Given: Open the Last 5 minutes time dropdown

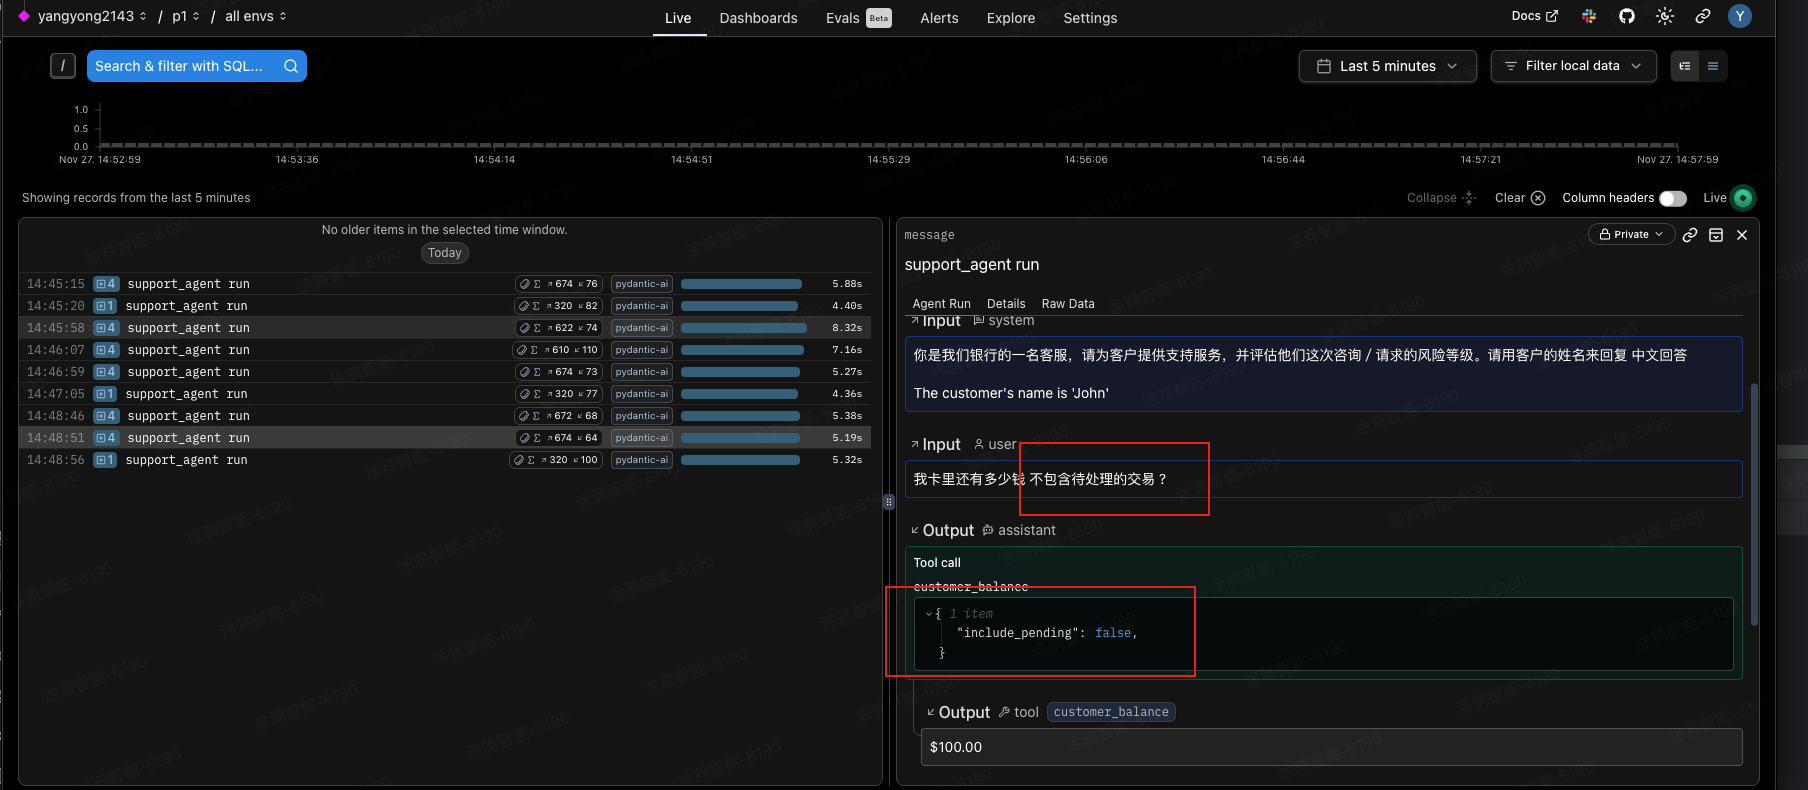Looking at the screenshot, I should pyautogui.click(x=1388, y=66).
